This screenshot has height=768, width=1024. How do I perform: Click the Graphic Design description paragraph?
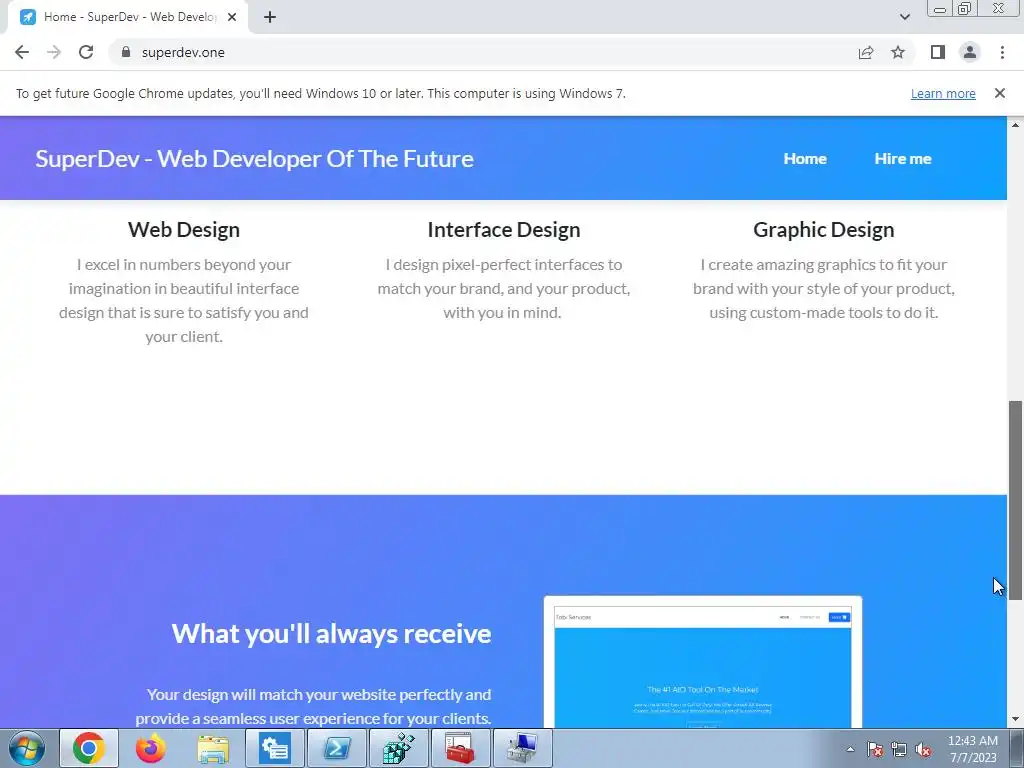tap(824, 289)
